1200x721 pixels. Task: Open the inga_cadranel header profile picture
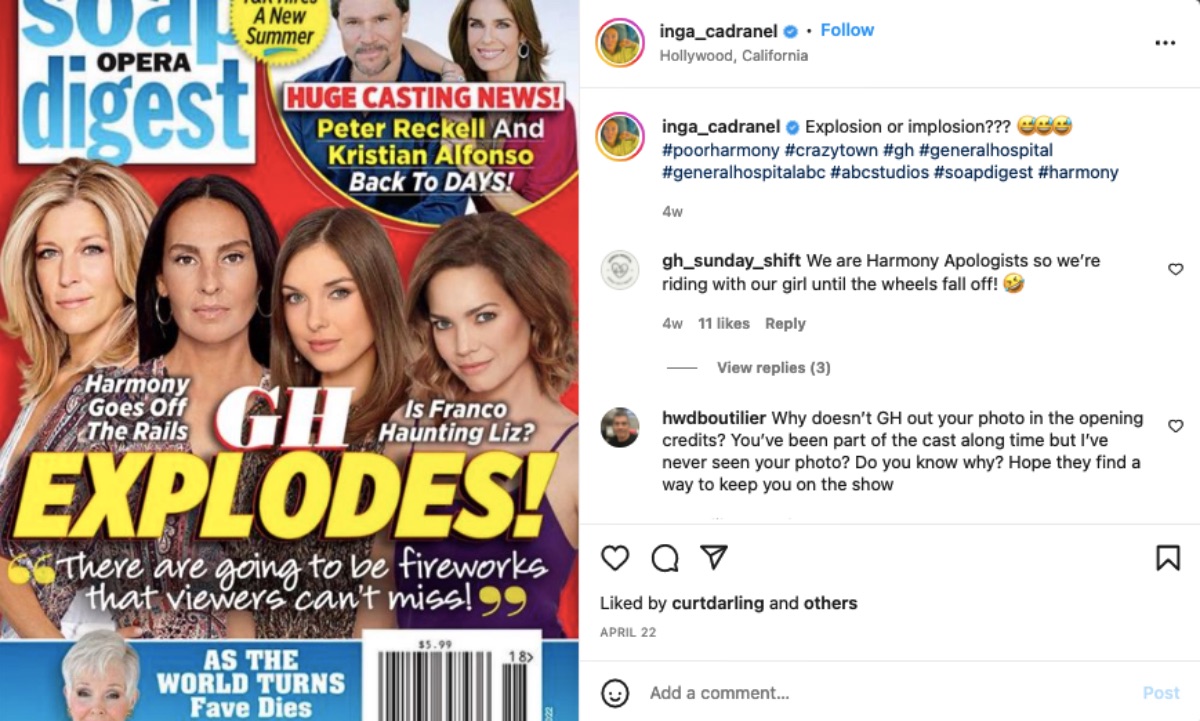click(619, 43)
